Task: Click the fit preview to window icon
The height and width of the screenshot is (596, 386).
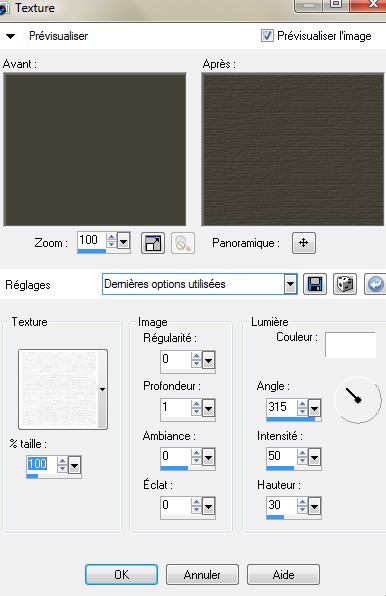Action: (x=153, y=243)
